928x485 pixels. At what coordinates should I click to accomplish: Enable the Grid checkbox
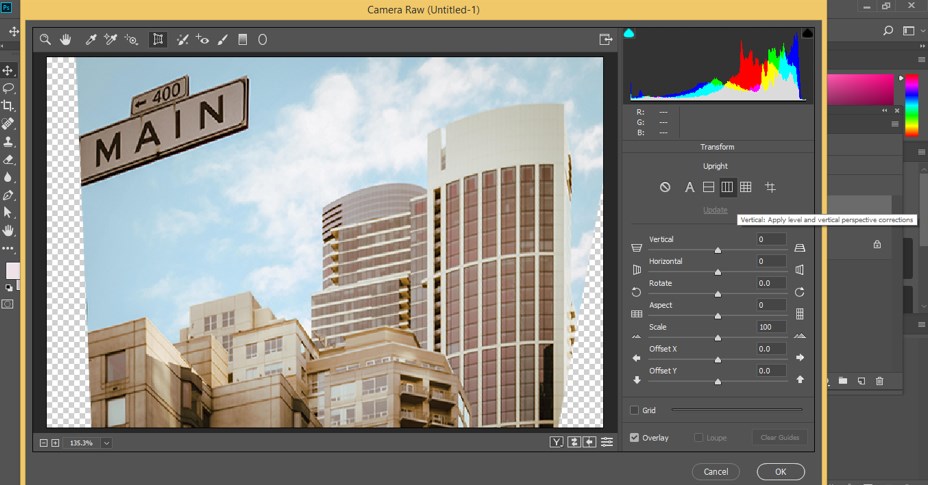point(635,410)
